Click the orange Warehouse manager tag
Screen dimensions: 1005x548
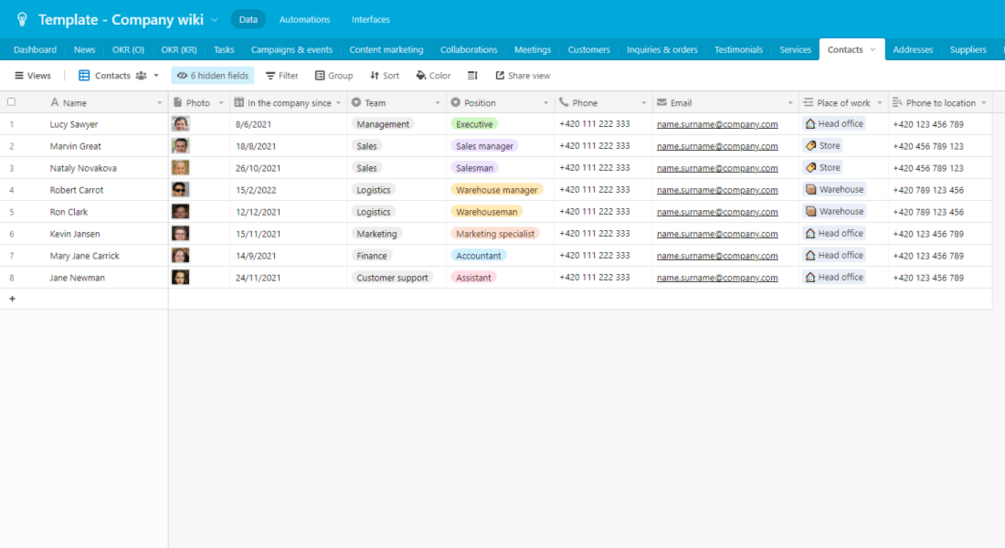click(x=497, y=190)
